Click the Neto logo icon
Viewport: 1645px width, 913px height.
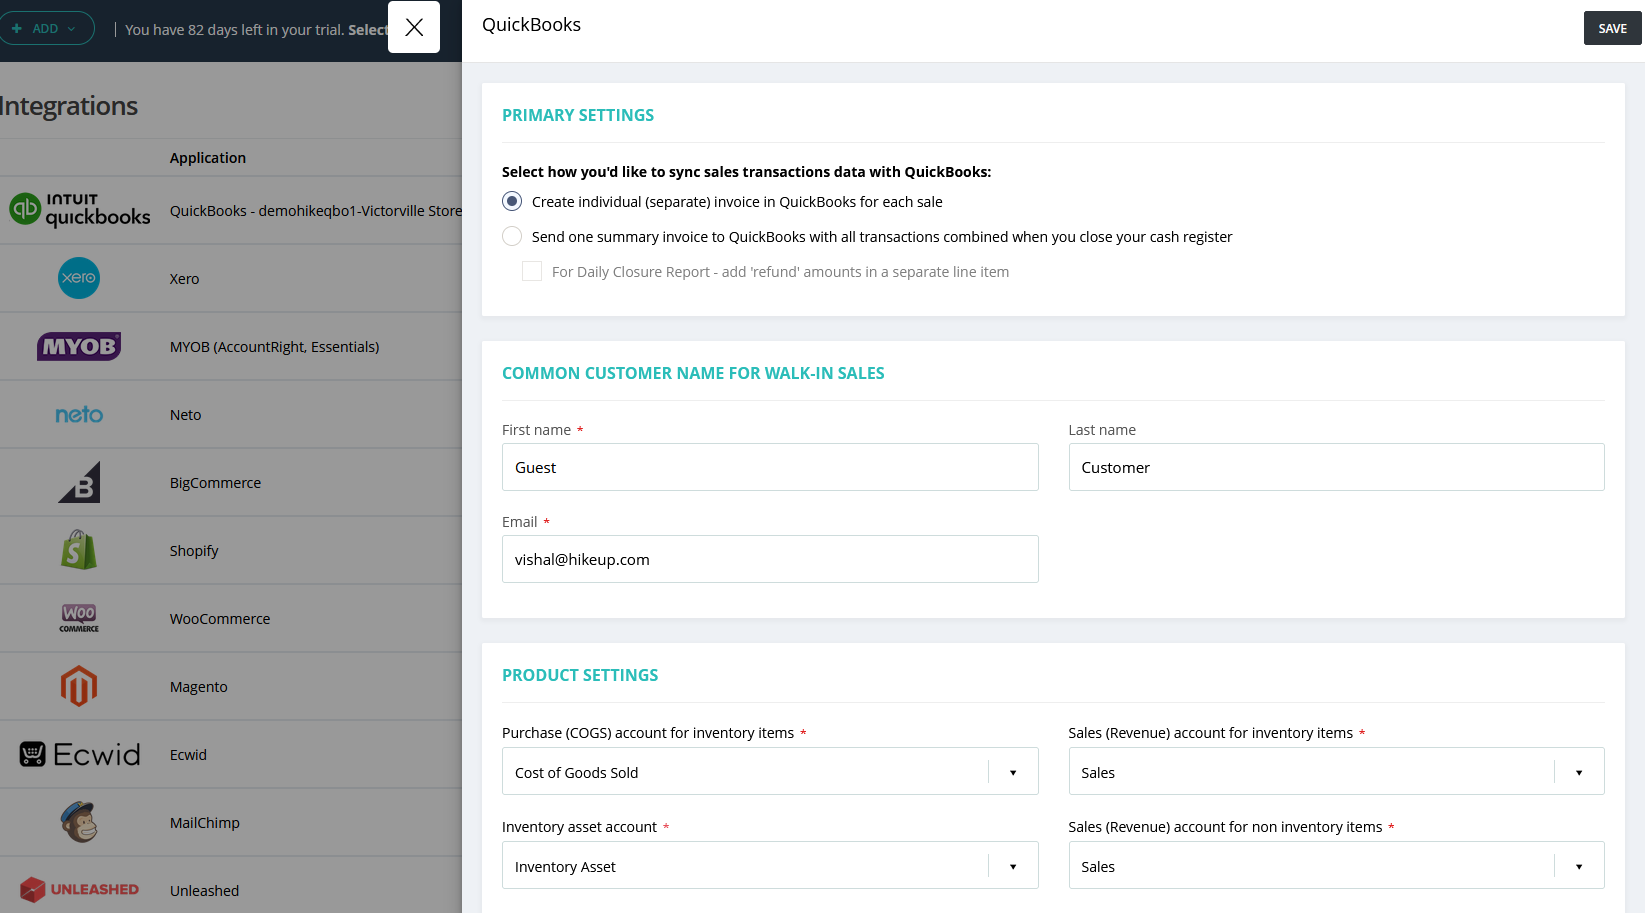[79, 414]
